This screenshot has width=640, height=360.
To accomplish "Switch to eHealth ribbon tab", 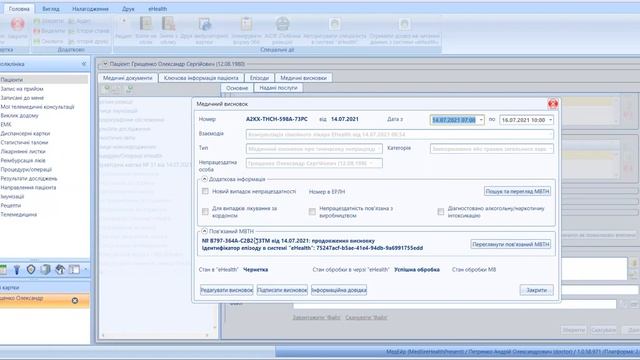I will [x=158, y=9].
